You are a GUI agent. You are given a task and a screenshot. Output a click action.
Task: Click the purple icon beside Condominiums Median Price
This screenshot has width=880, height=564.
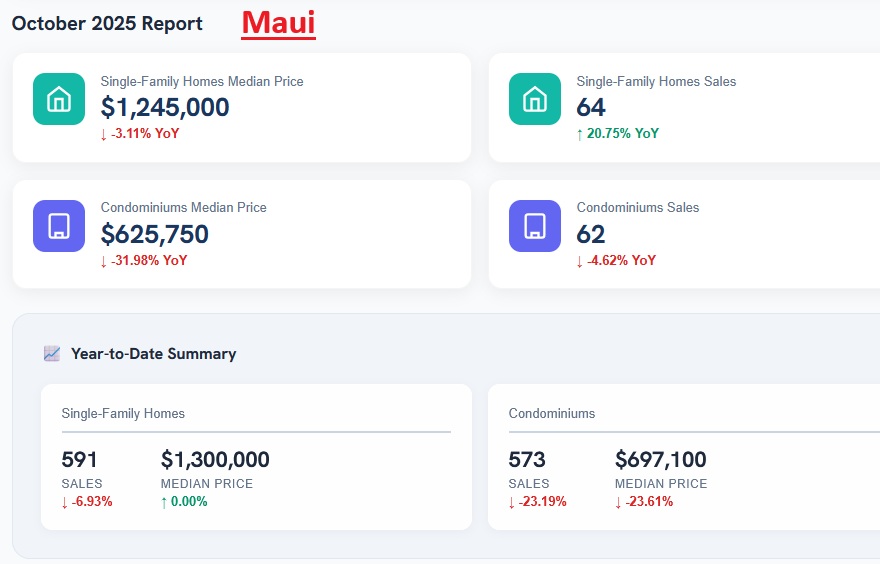click(x=59, y=226)
